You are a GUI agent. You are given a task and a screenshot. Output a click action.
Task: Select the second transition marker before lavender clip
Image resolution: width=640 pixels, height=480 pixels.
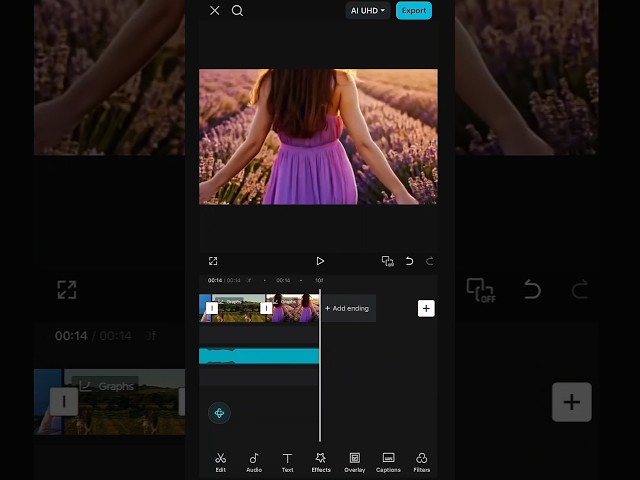[x=266, y=308]
